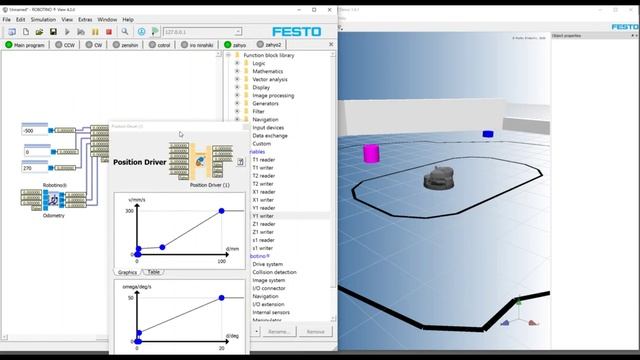Select the T1 reader variable

[x=264, y=160]
